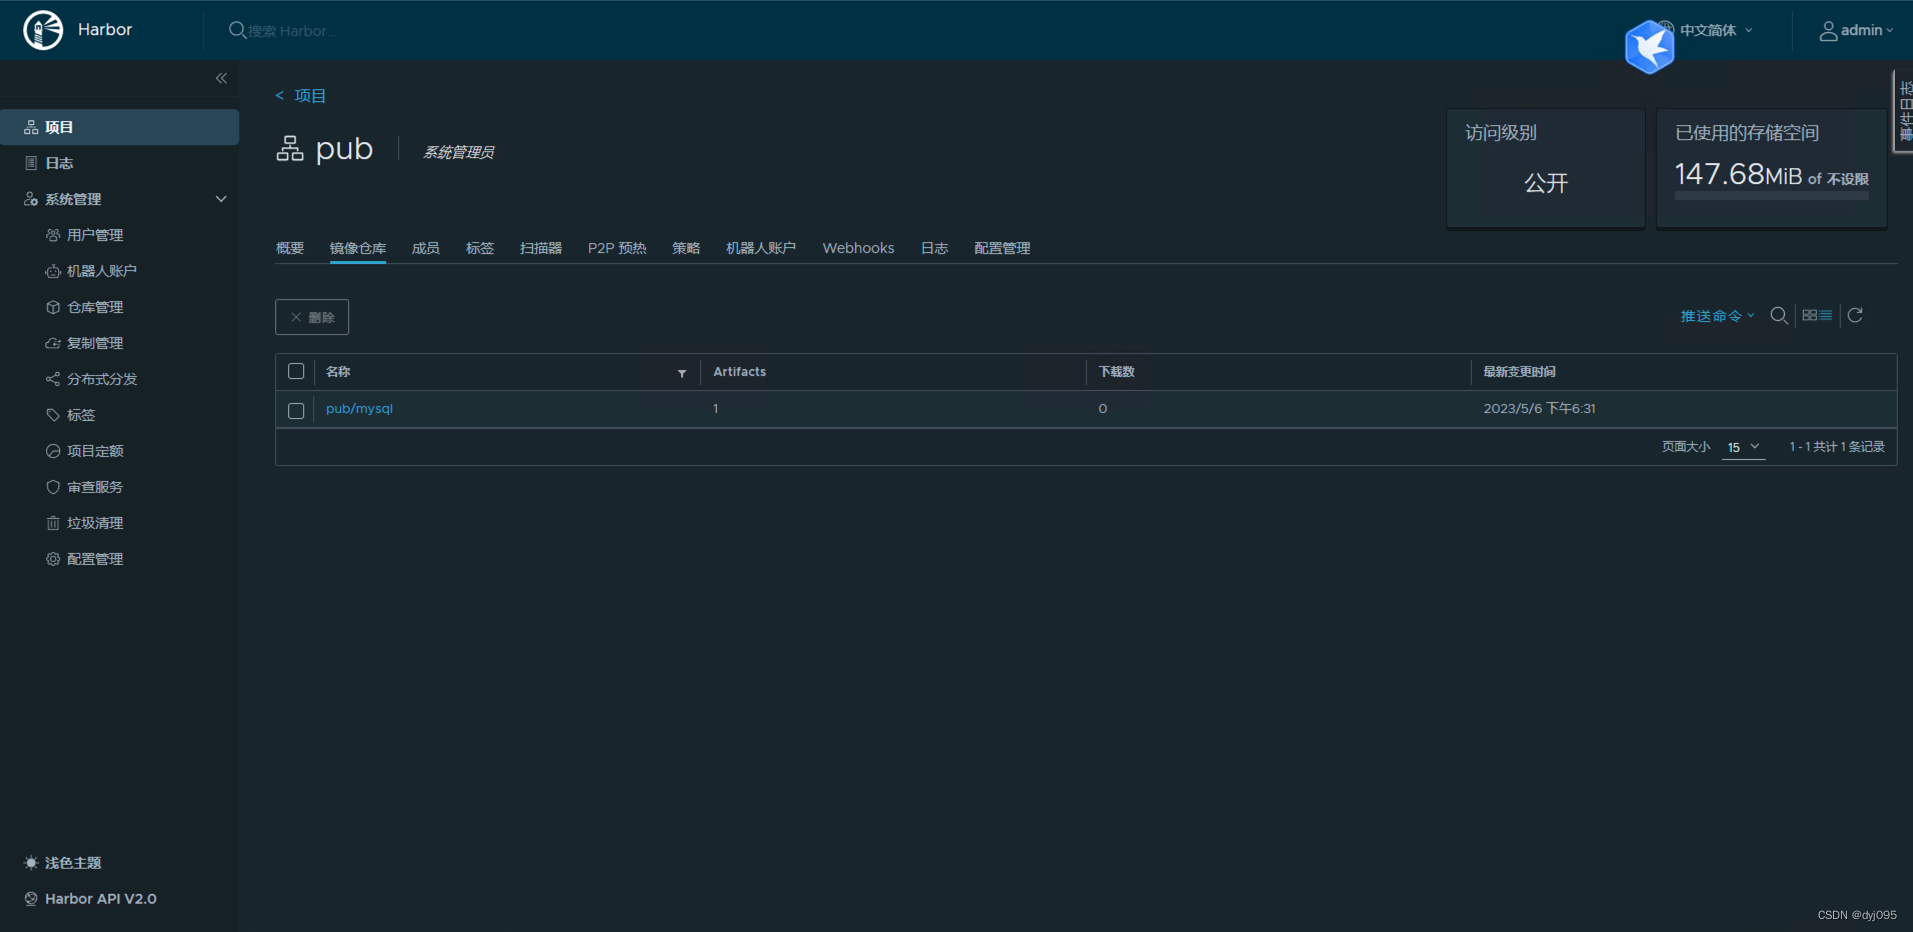Screen dimensions: 1913x932
Task: Toggle the select-all checkbox in header
Action: click(296, 371)
